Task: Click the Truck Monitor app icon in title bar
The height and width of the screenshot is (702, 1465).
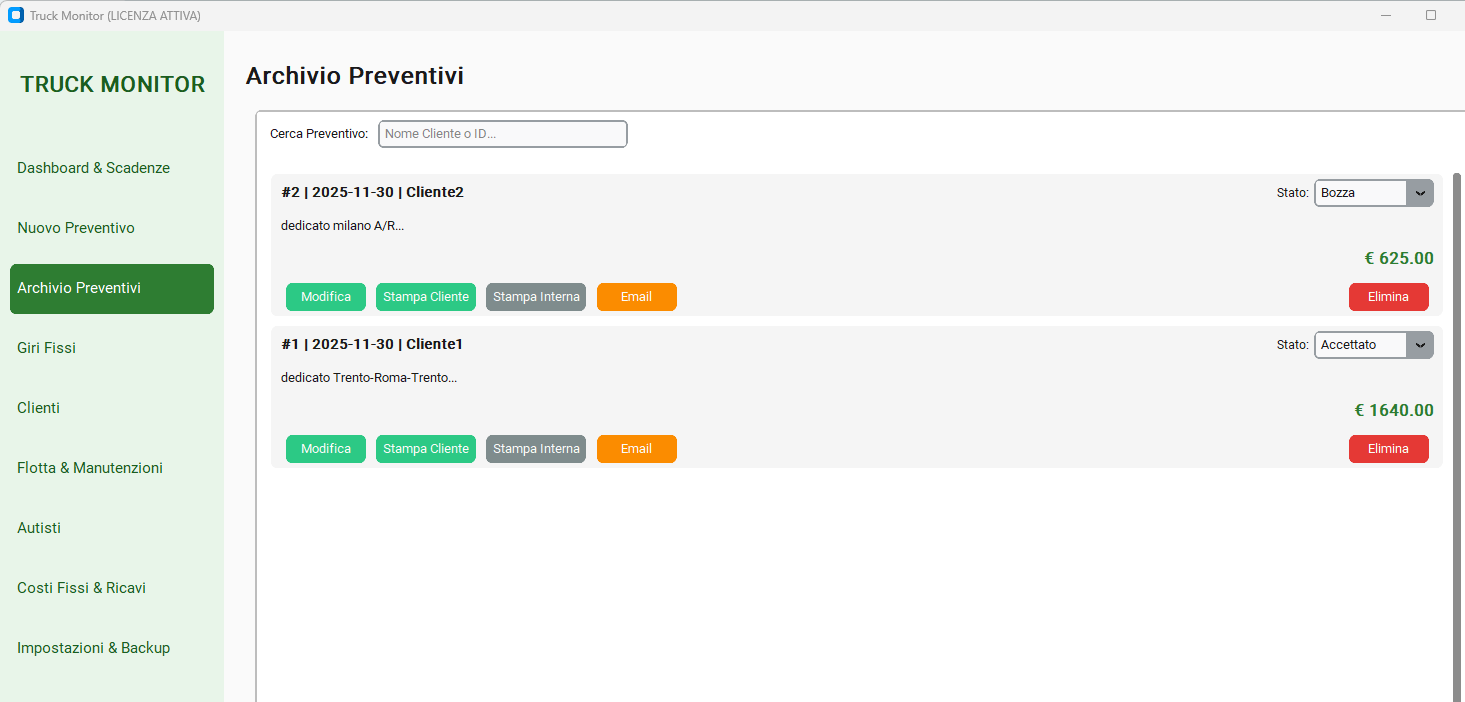Action: tap(15, 15)
